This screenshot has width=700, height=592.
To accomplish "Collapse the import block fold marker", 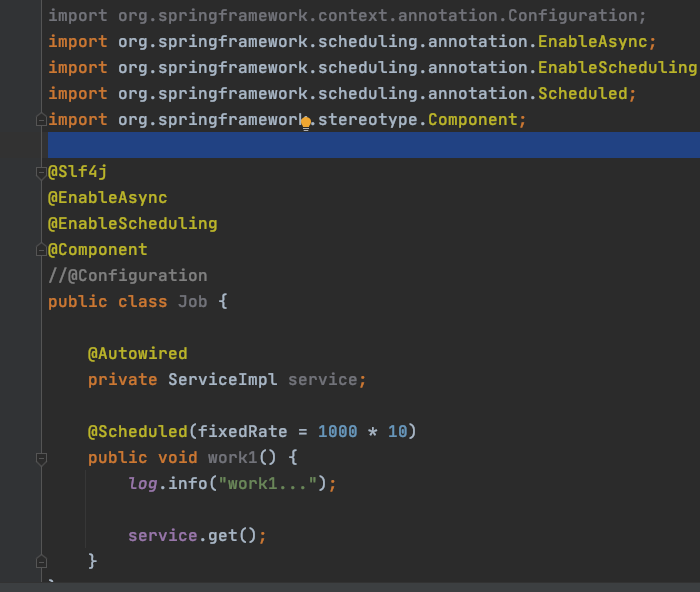I will 41,120.
